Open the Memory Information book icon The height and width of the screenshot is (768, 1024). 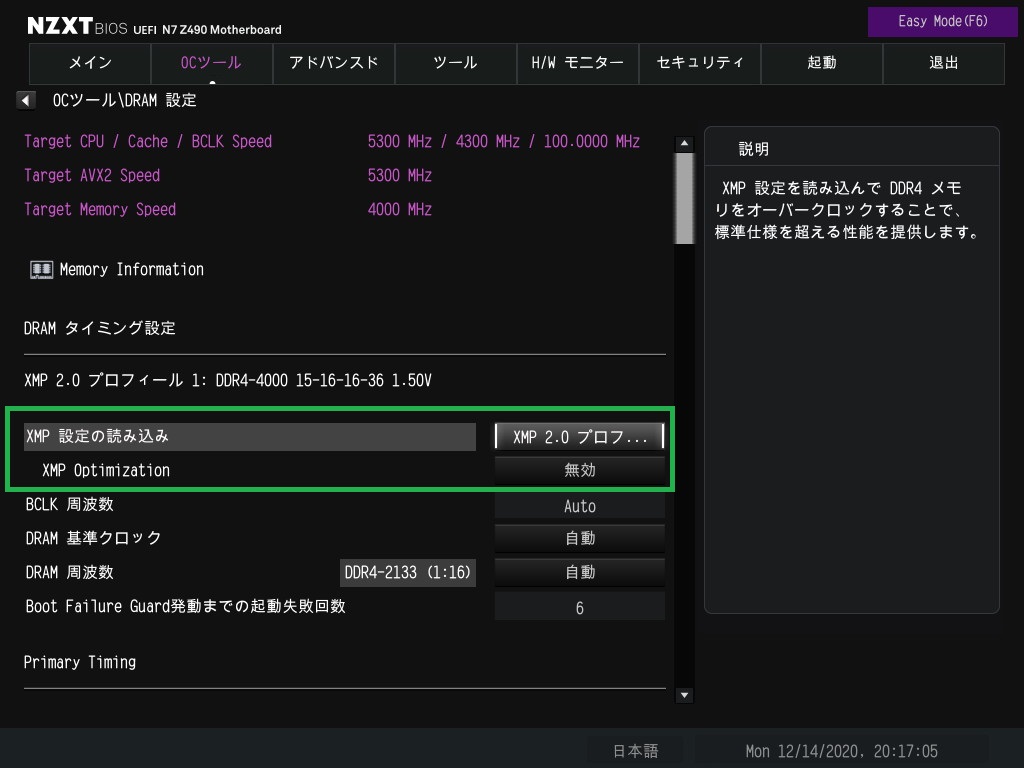click(41, 269)
